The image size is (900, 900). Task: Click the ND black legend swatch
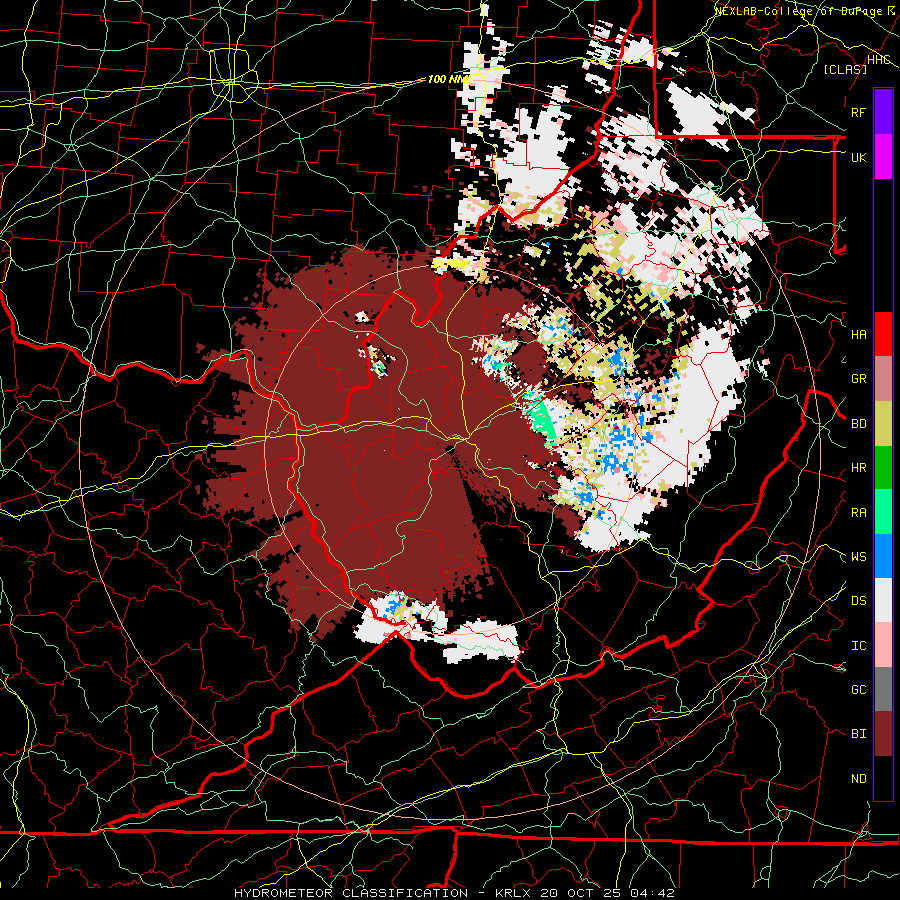883,778
